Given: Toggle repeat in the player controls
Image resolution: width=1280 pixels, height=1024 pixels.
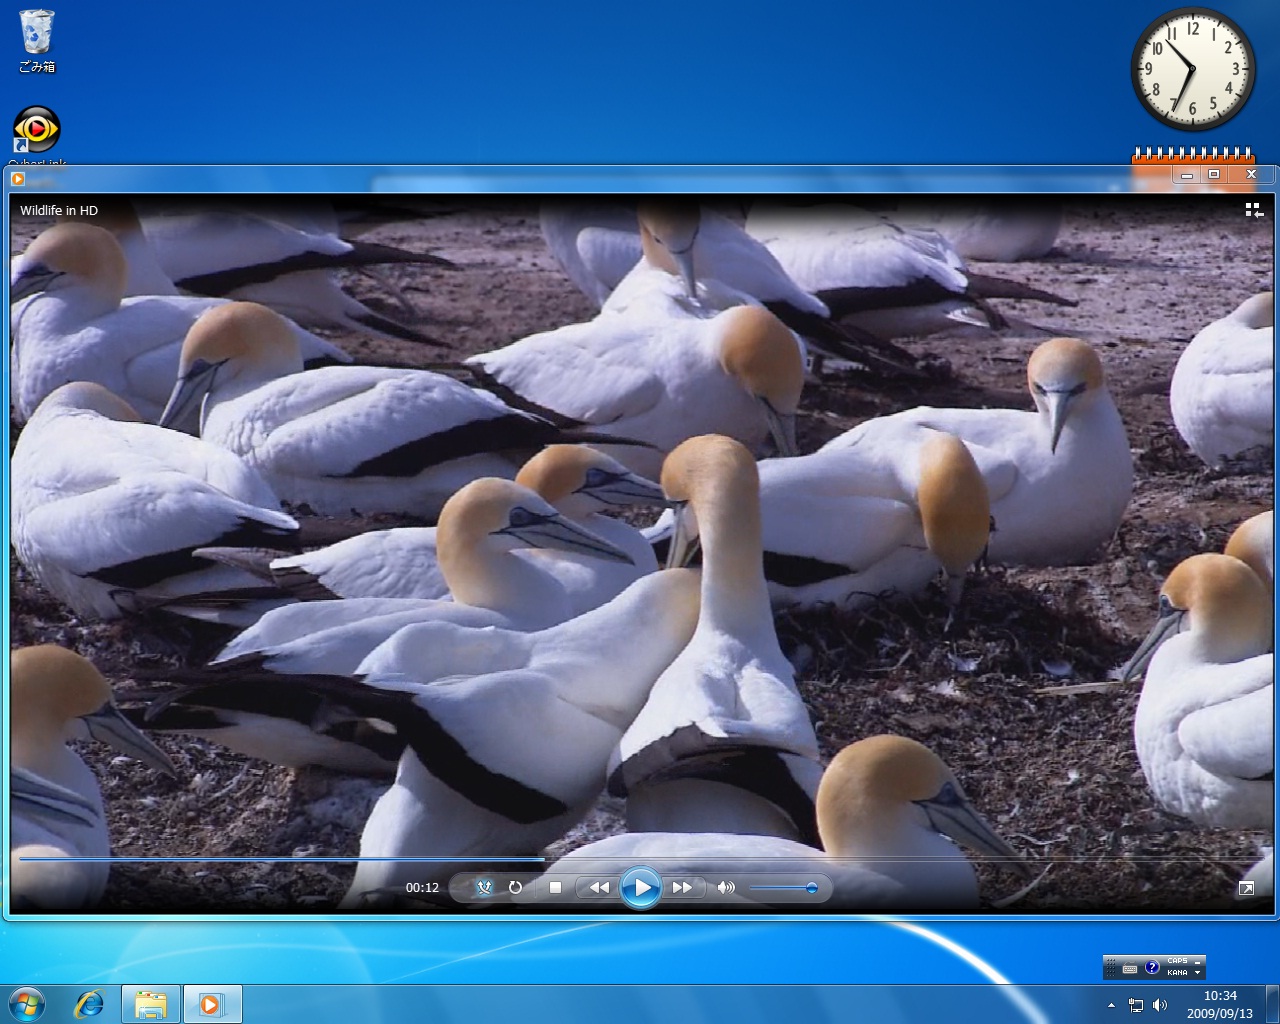Looking at the screenshot, I should (x=515, y=887).
